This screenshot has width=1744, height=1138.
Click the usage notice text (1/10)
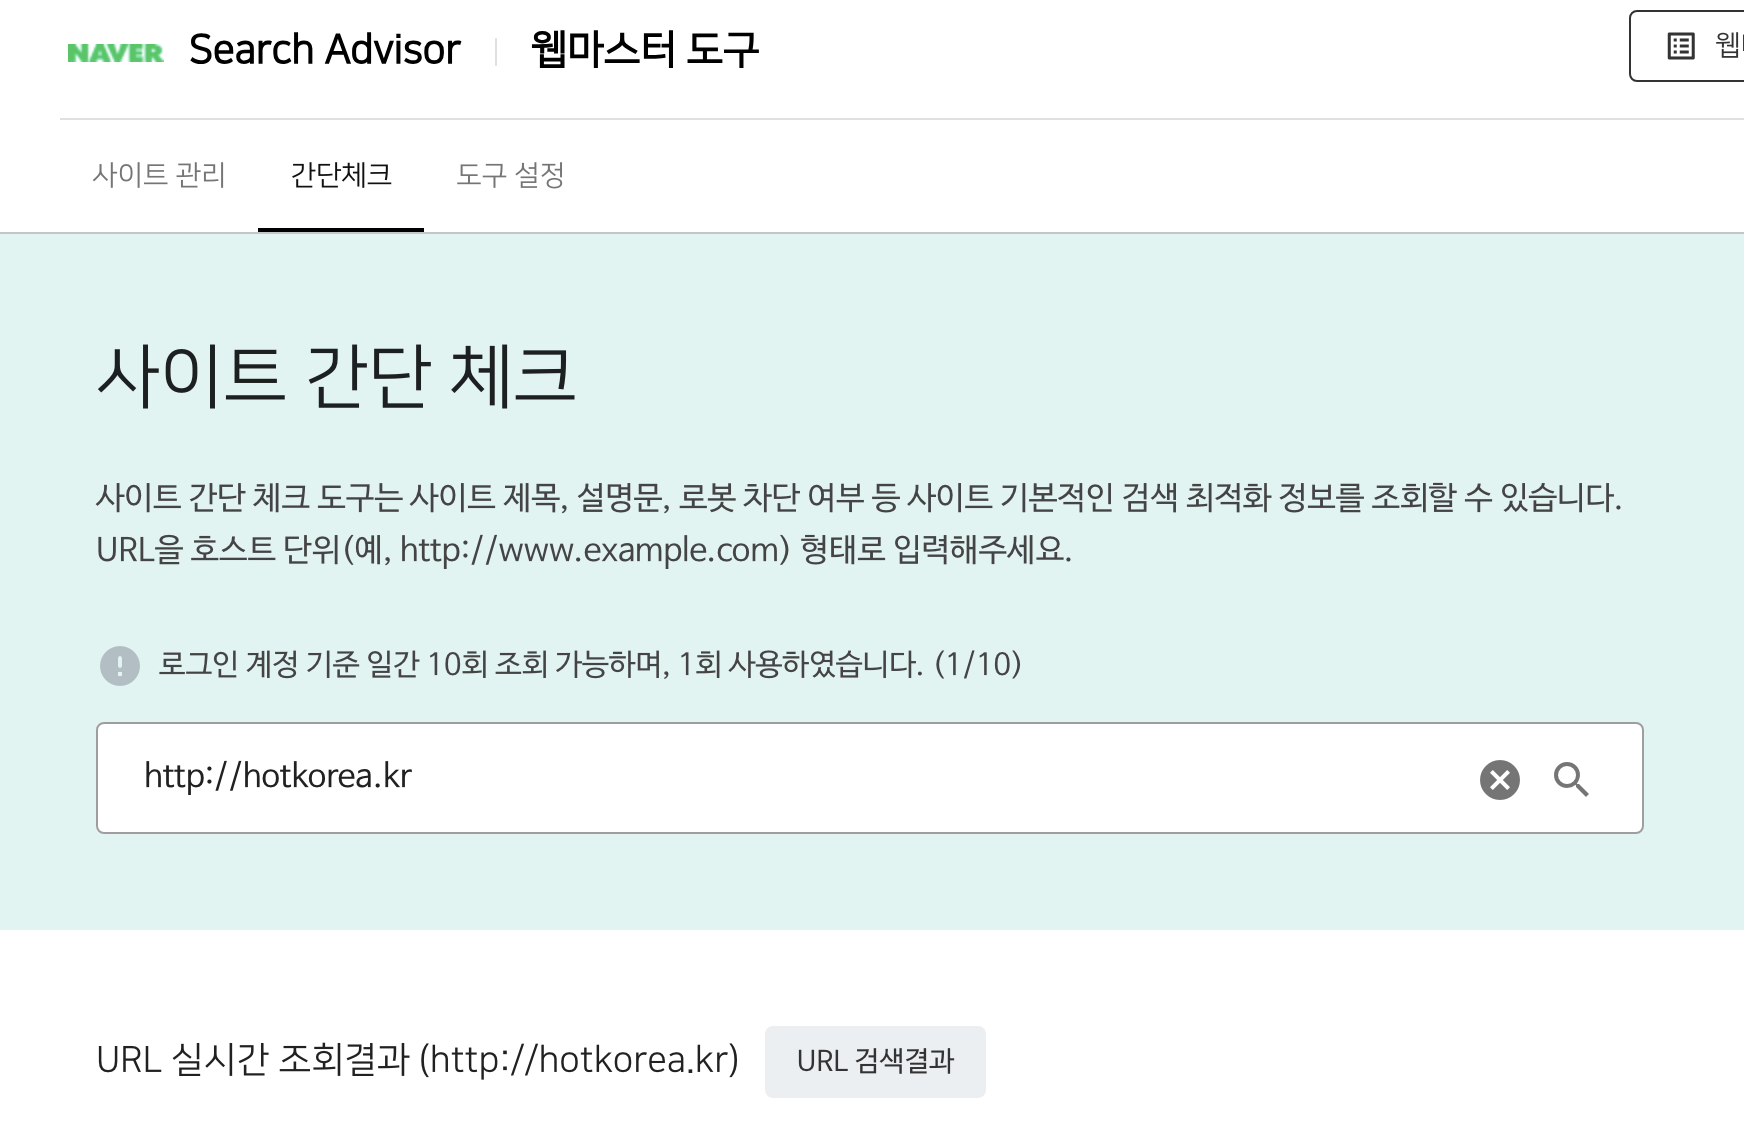tap(590, 664)
